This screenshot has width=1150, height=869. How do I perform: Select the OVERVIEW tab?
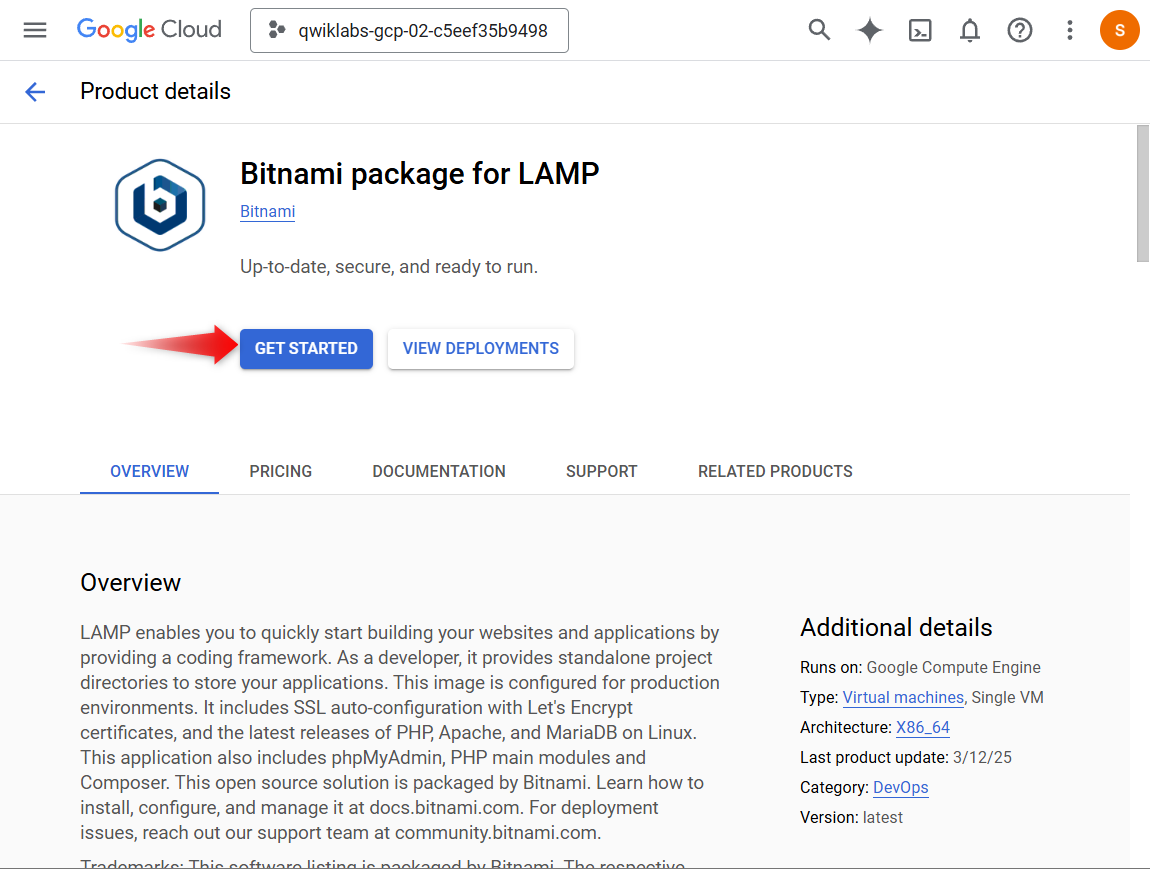point(150,472)
